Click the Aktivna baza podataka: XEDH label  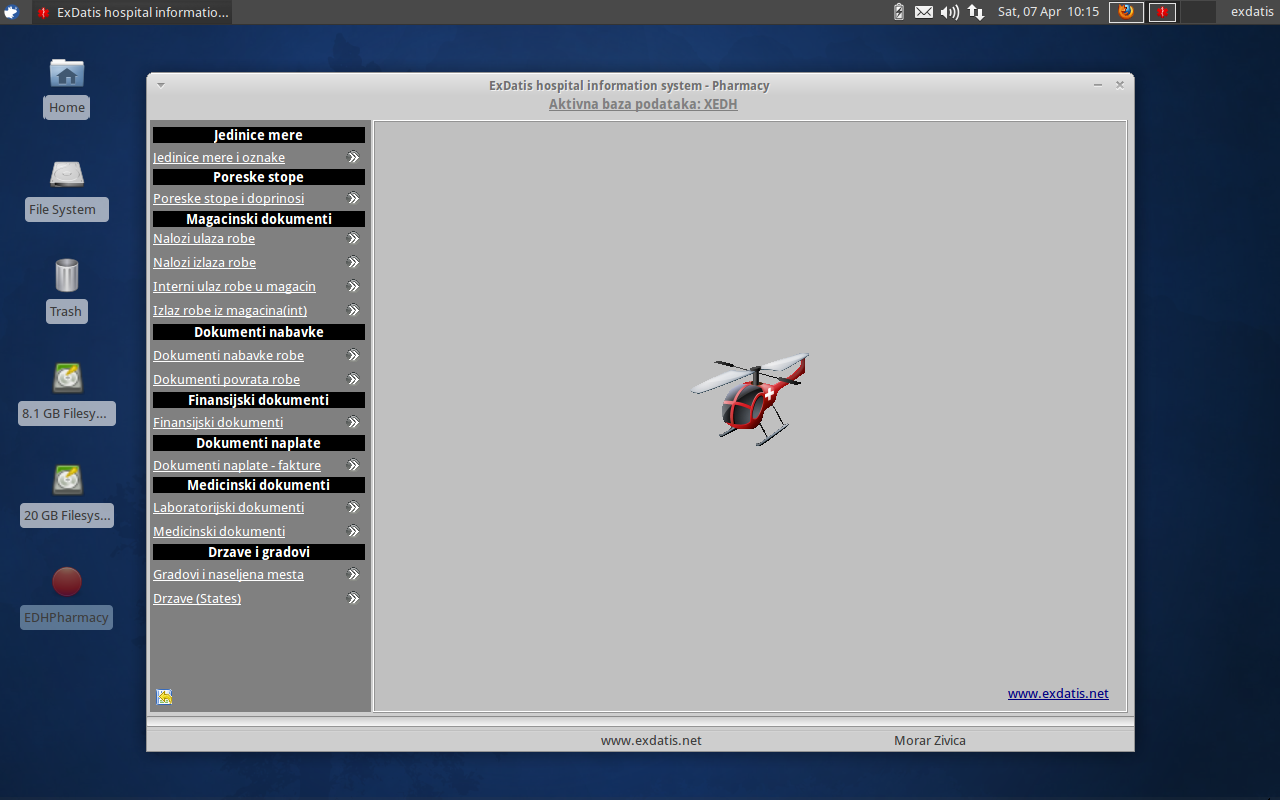[x=643, y=104]
